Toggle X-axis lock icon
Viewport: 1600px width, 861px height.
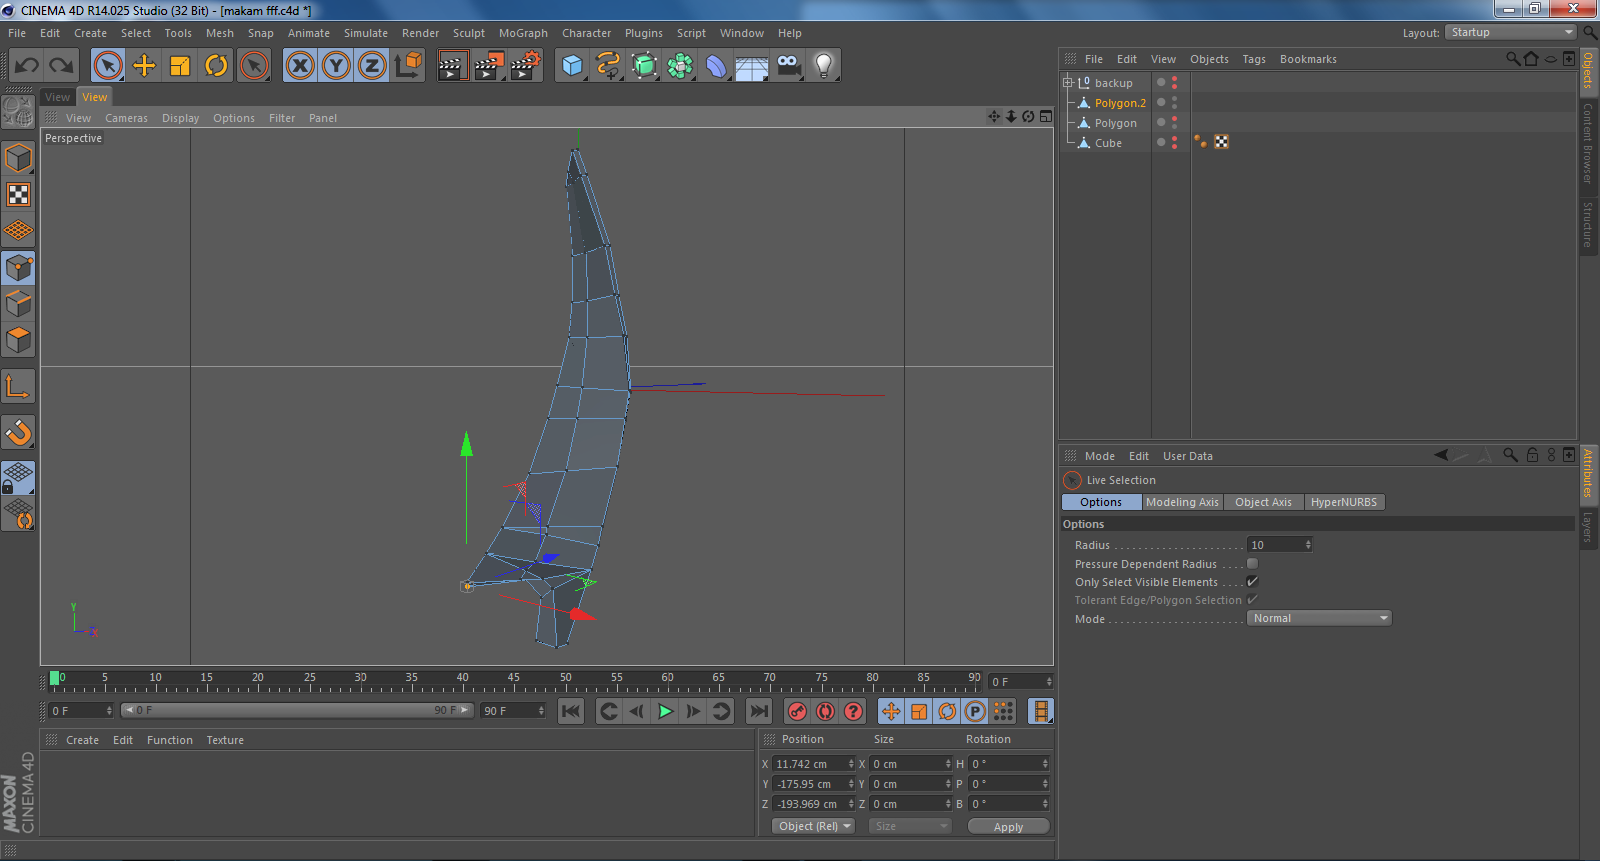pyautogui.click(x=299, y=66)
